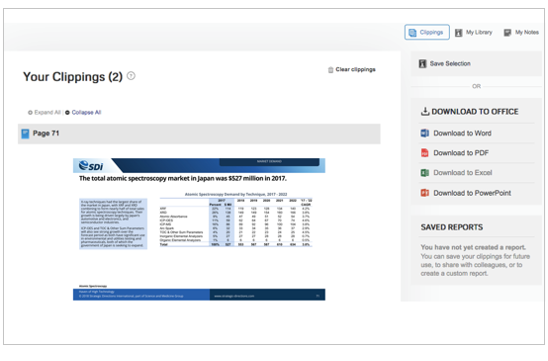This screenshot has height=361, width=548.
Task: Expand All clippings
Action: 44,112
